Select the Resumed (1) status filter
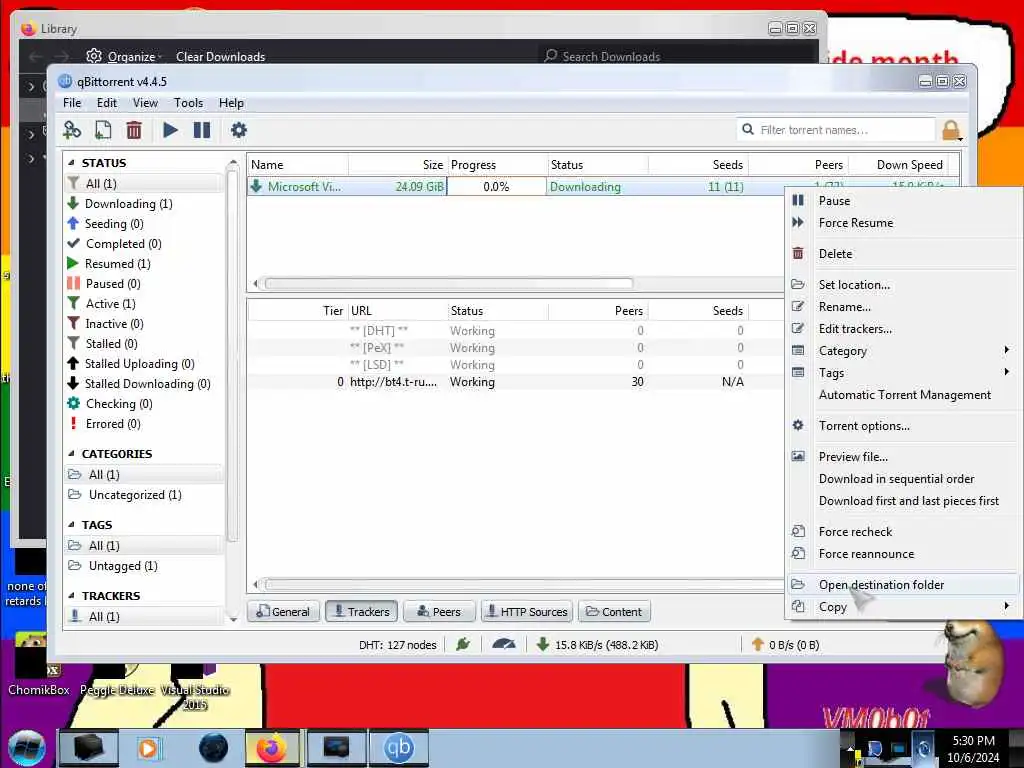Image resolution: width=1024 pixels, height=768 pixels. (144, 264)
